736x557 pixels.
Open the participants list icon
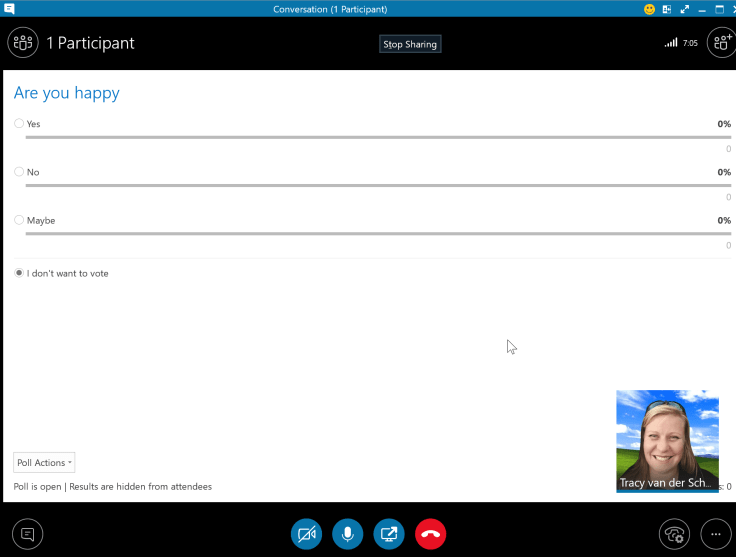coord(22,43)
